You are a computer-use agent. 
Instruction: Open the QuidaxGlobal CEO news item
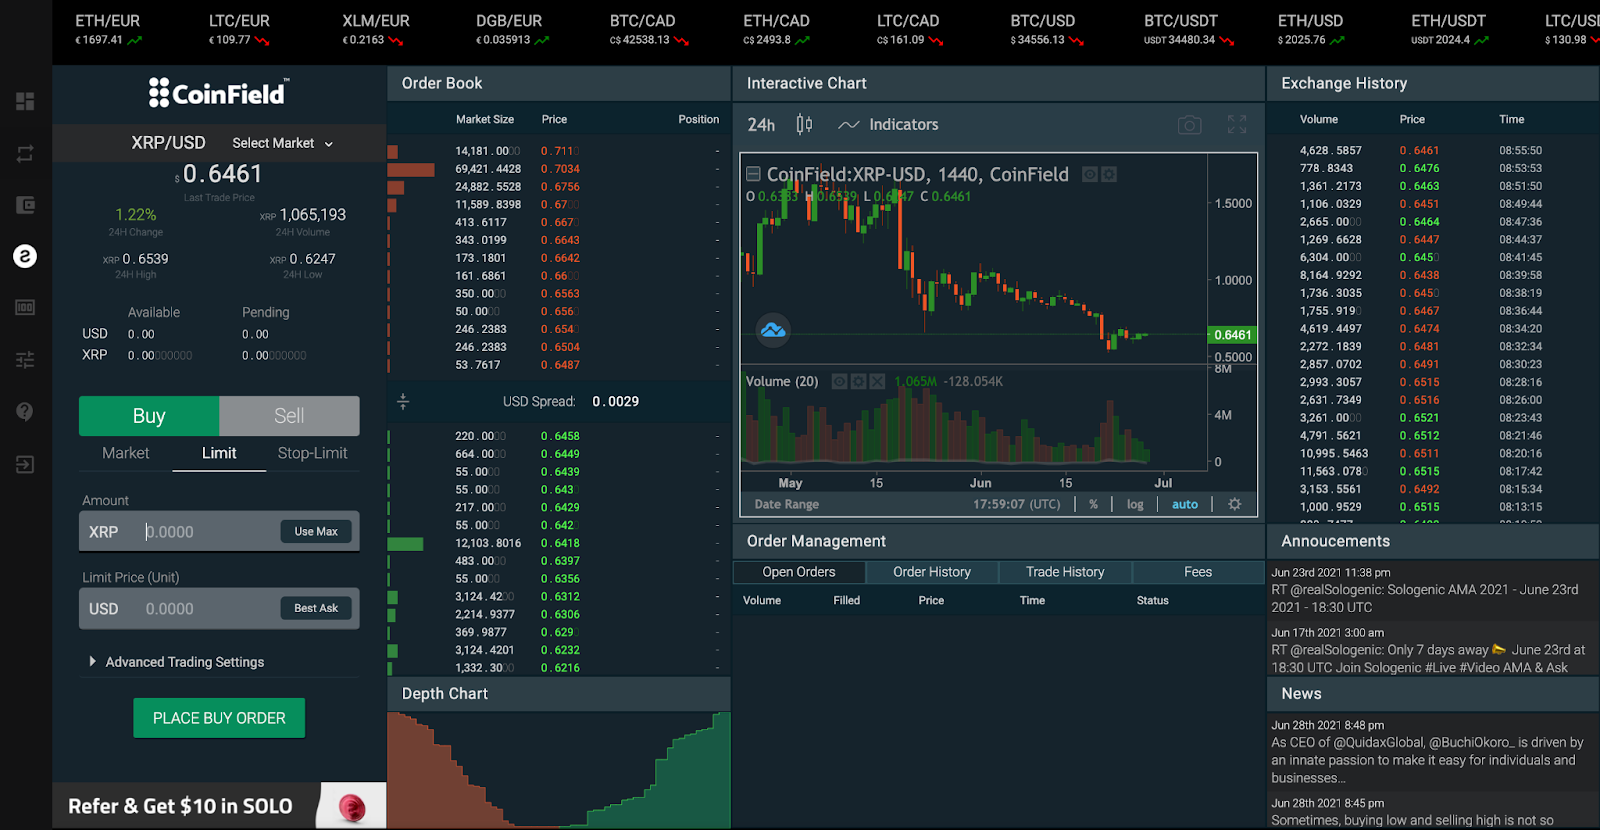[1432, 751]
